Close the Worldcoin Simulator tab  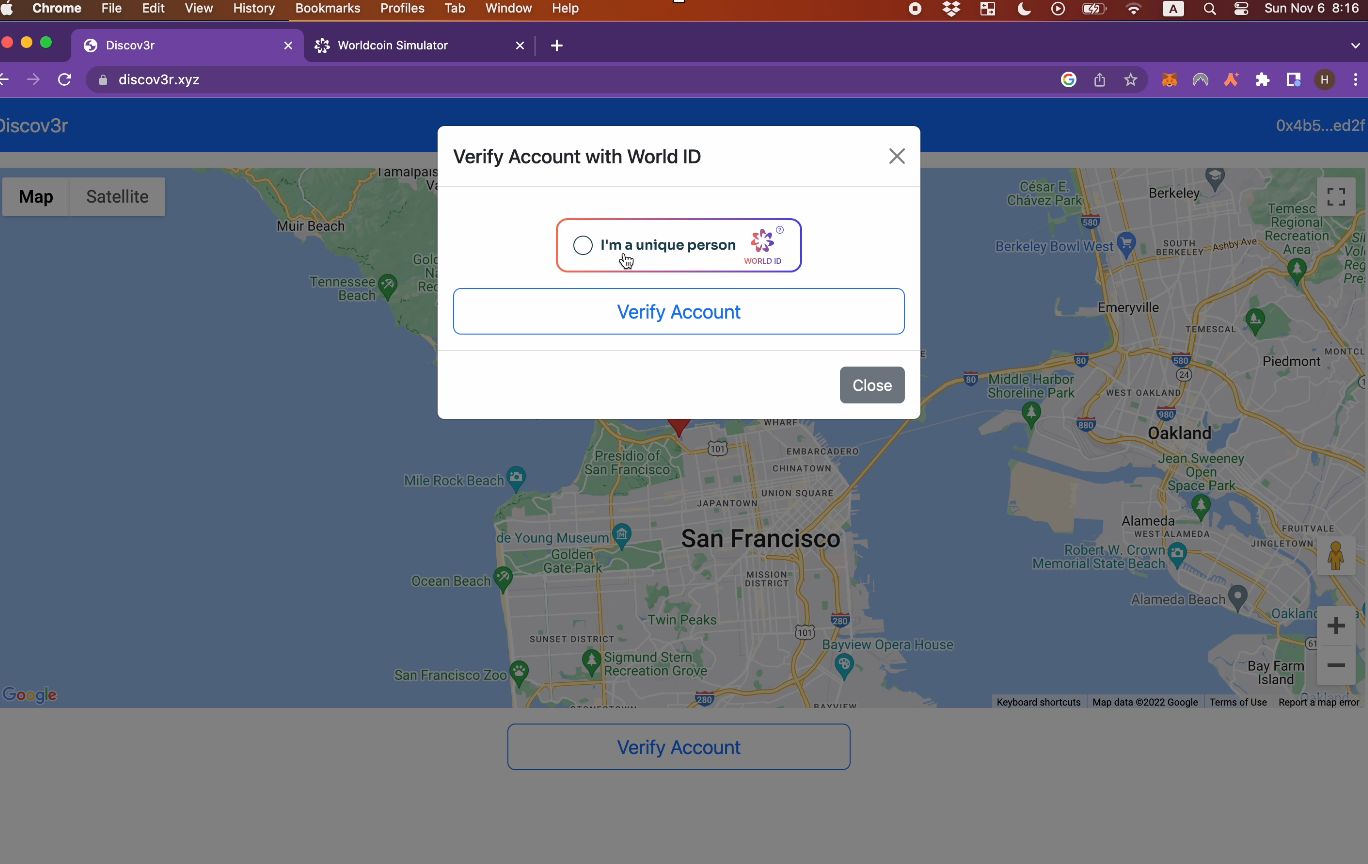(x=520, y=46)
